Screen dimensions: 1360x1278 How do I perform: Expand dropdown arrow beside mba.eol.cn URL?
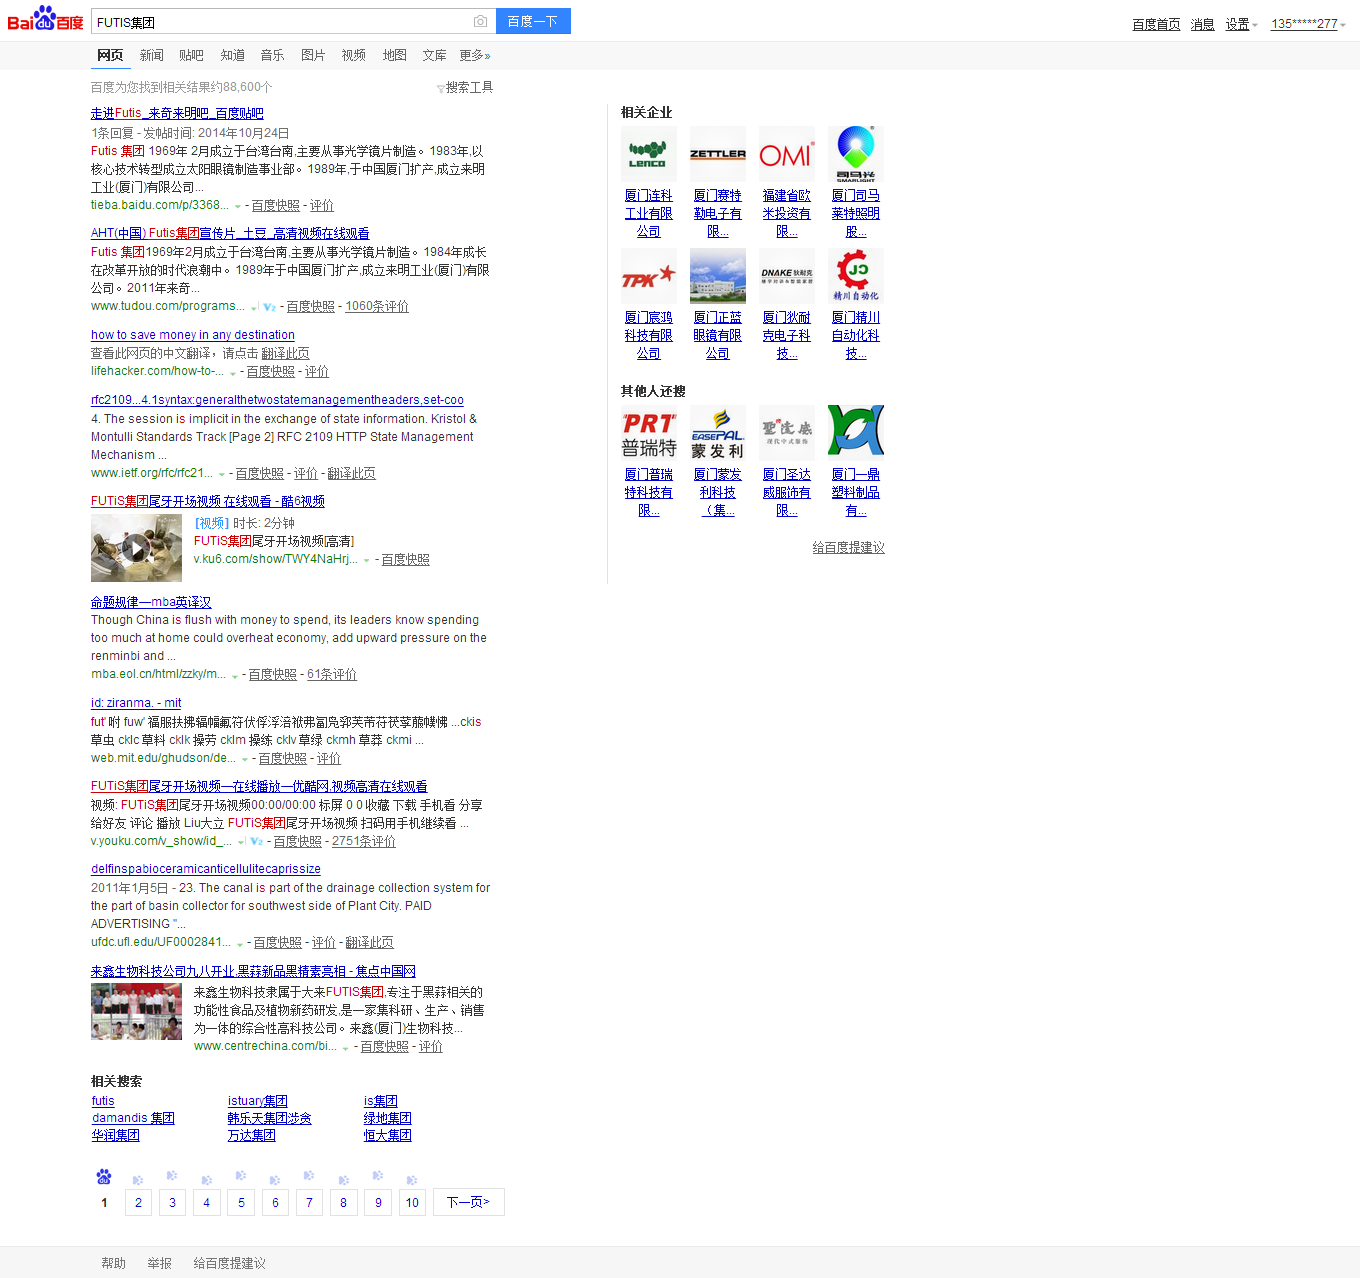pos(235,676)
